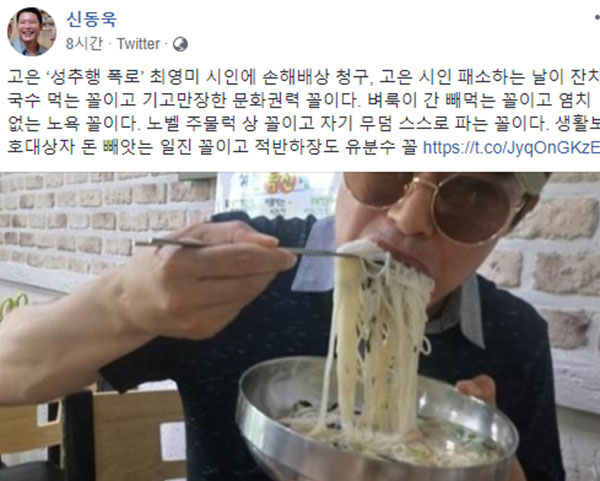Click post text line starting 국수 먹는

pos(300,101)
